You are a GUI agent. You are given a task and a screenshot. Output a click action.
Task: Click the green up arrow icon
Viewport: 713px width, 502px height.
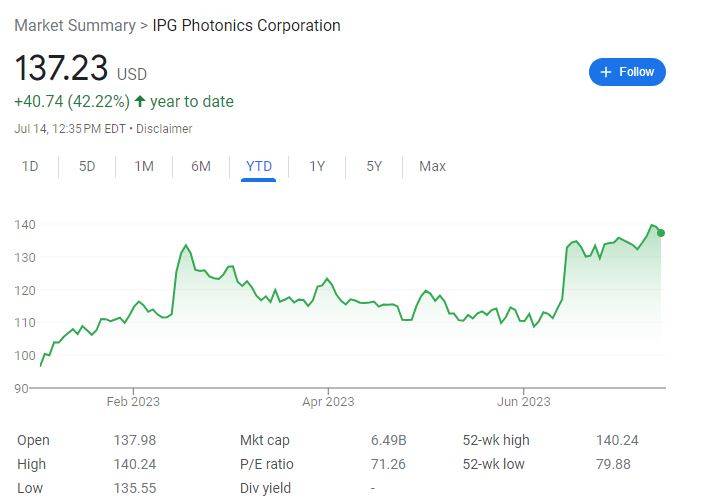140,101
